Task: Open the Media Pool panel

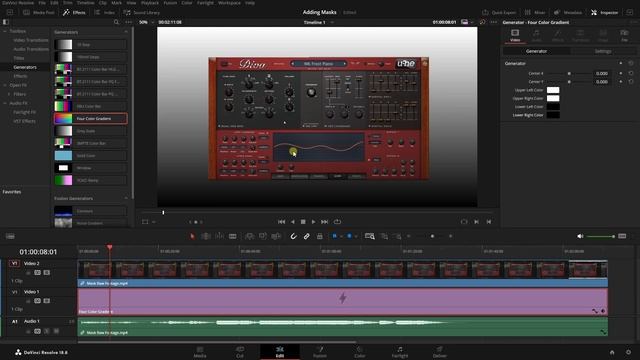Action: point(39,13)
